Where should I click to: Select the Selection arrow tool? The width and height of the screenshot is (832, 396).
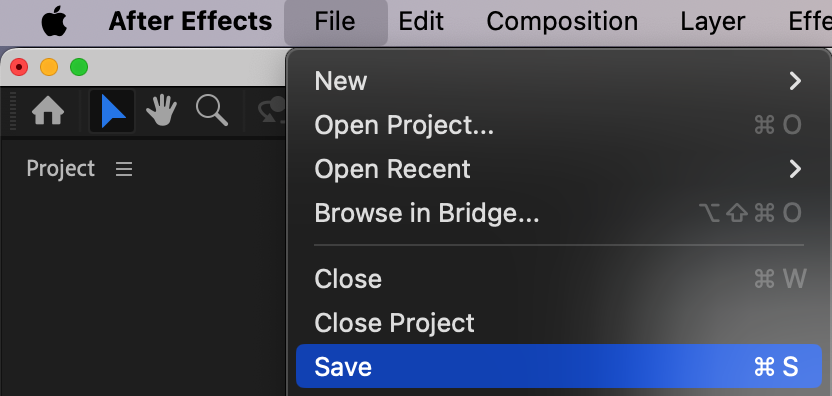point(112,111)
